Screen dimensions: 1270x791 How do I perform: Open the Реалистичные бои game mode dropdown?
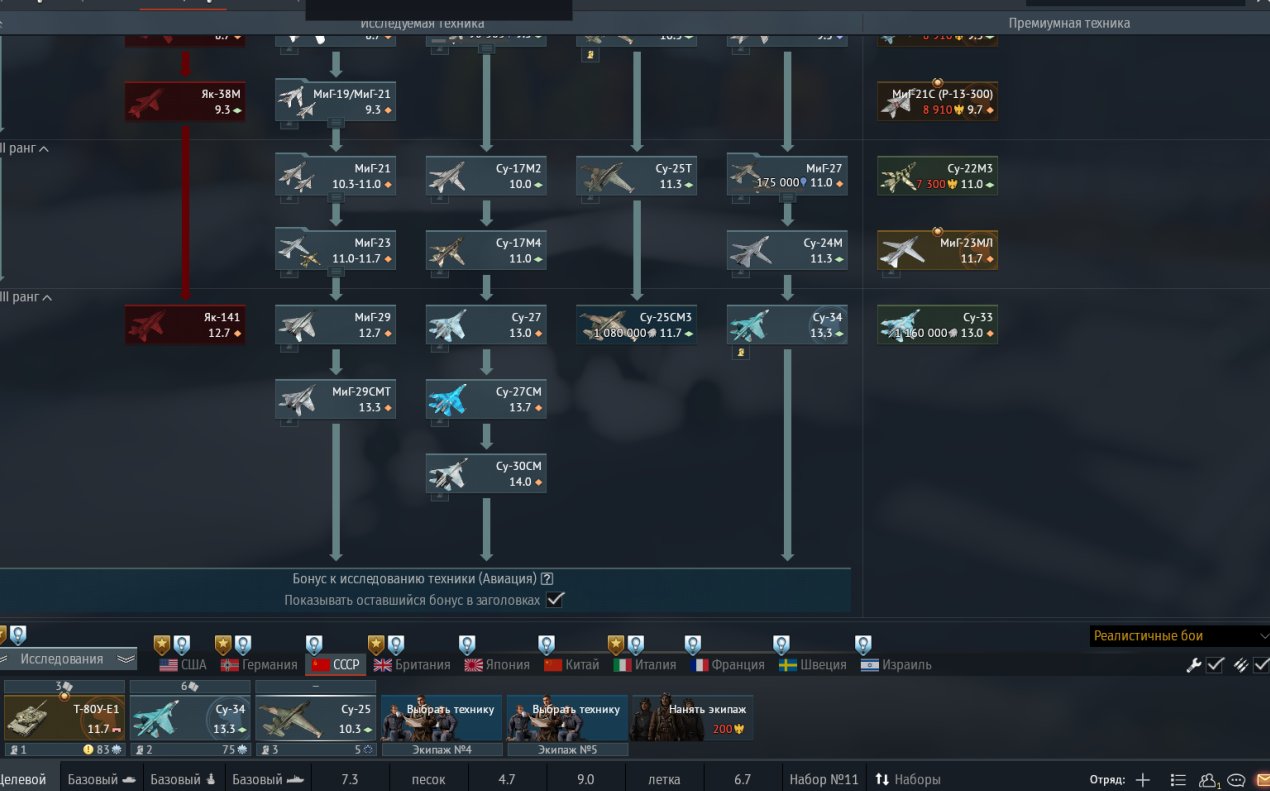click(x=1179, y=636)
